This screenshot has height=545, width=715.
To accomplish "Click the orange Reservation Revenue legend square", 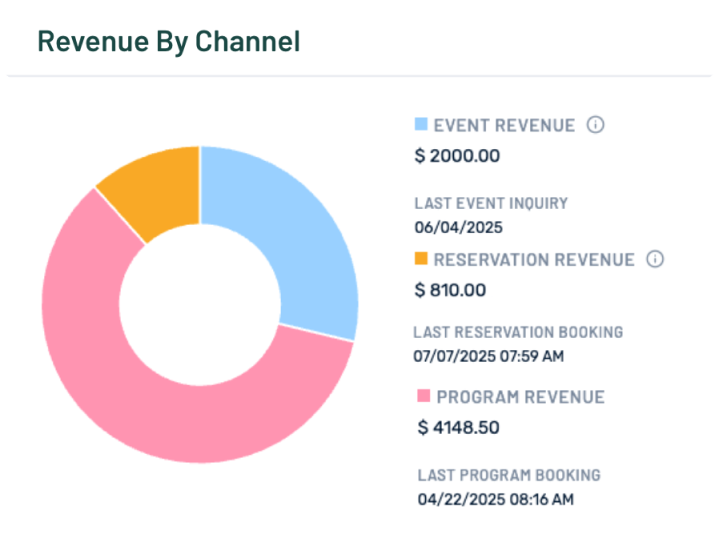I will pos(421,259).
